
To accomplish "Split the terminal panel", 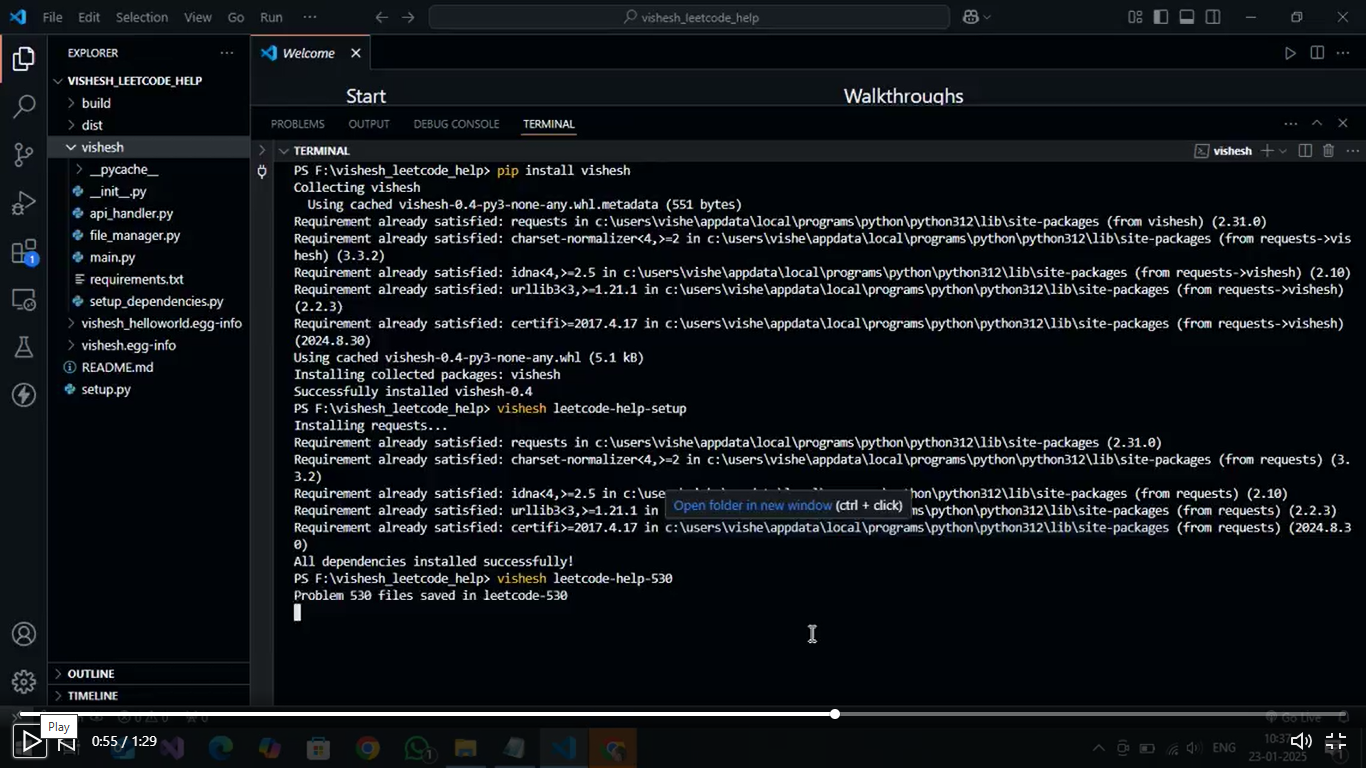I will click(1305, 151).
